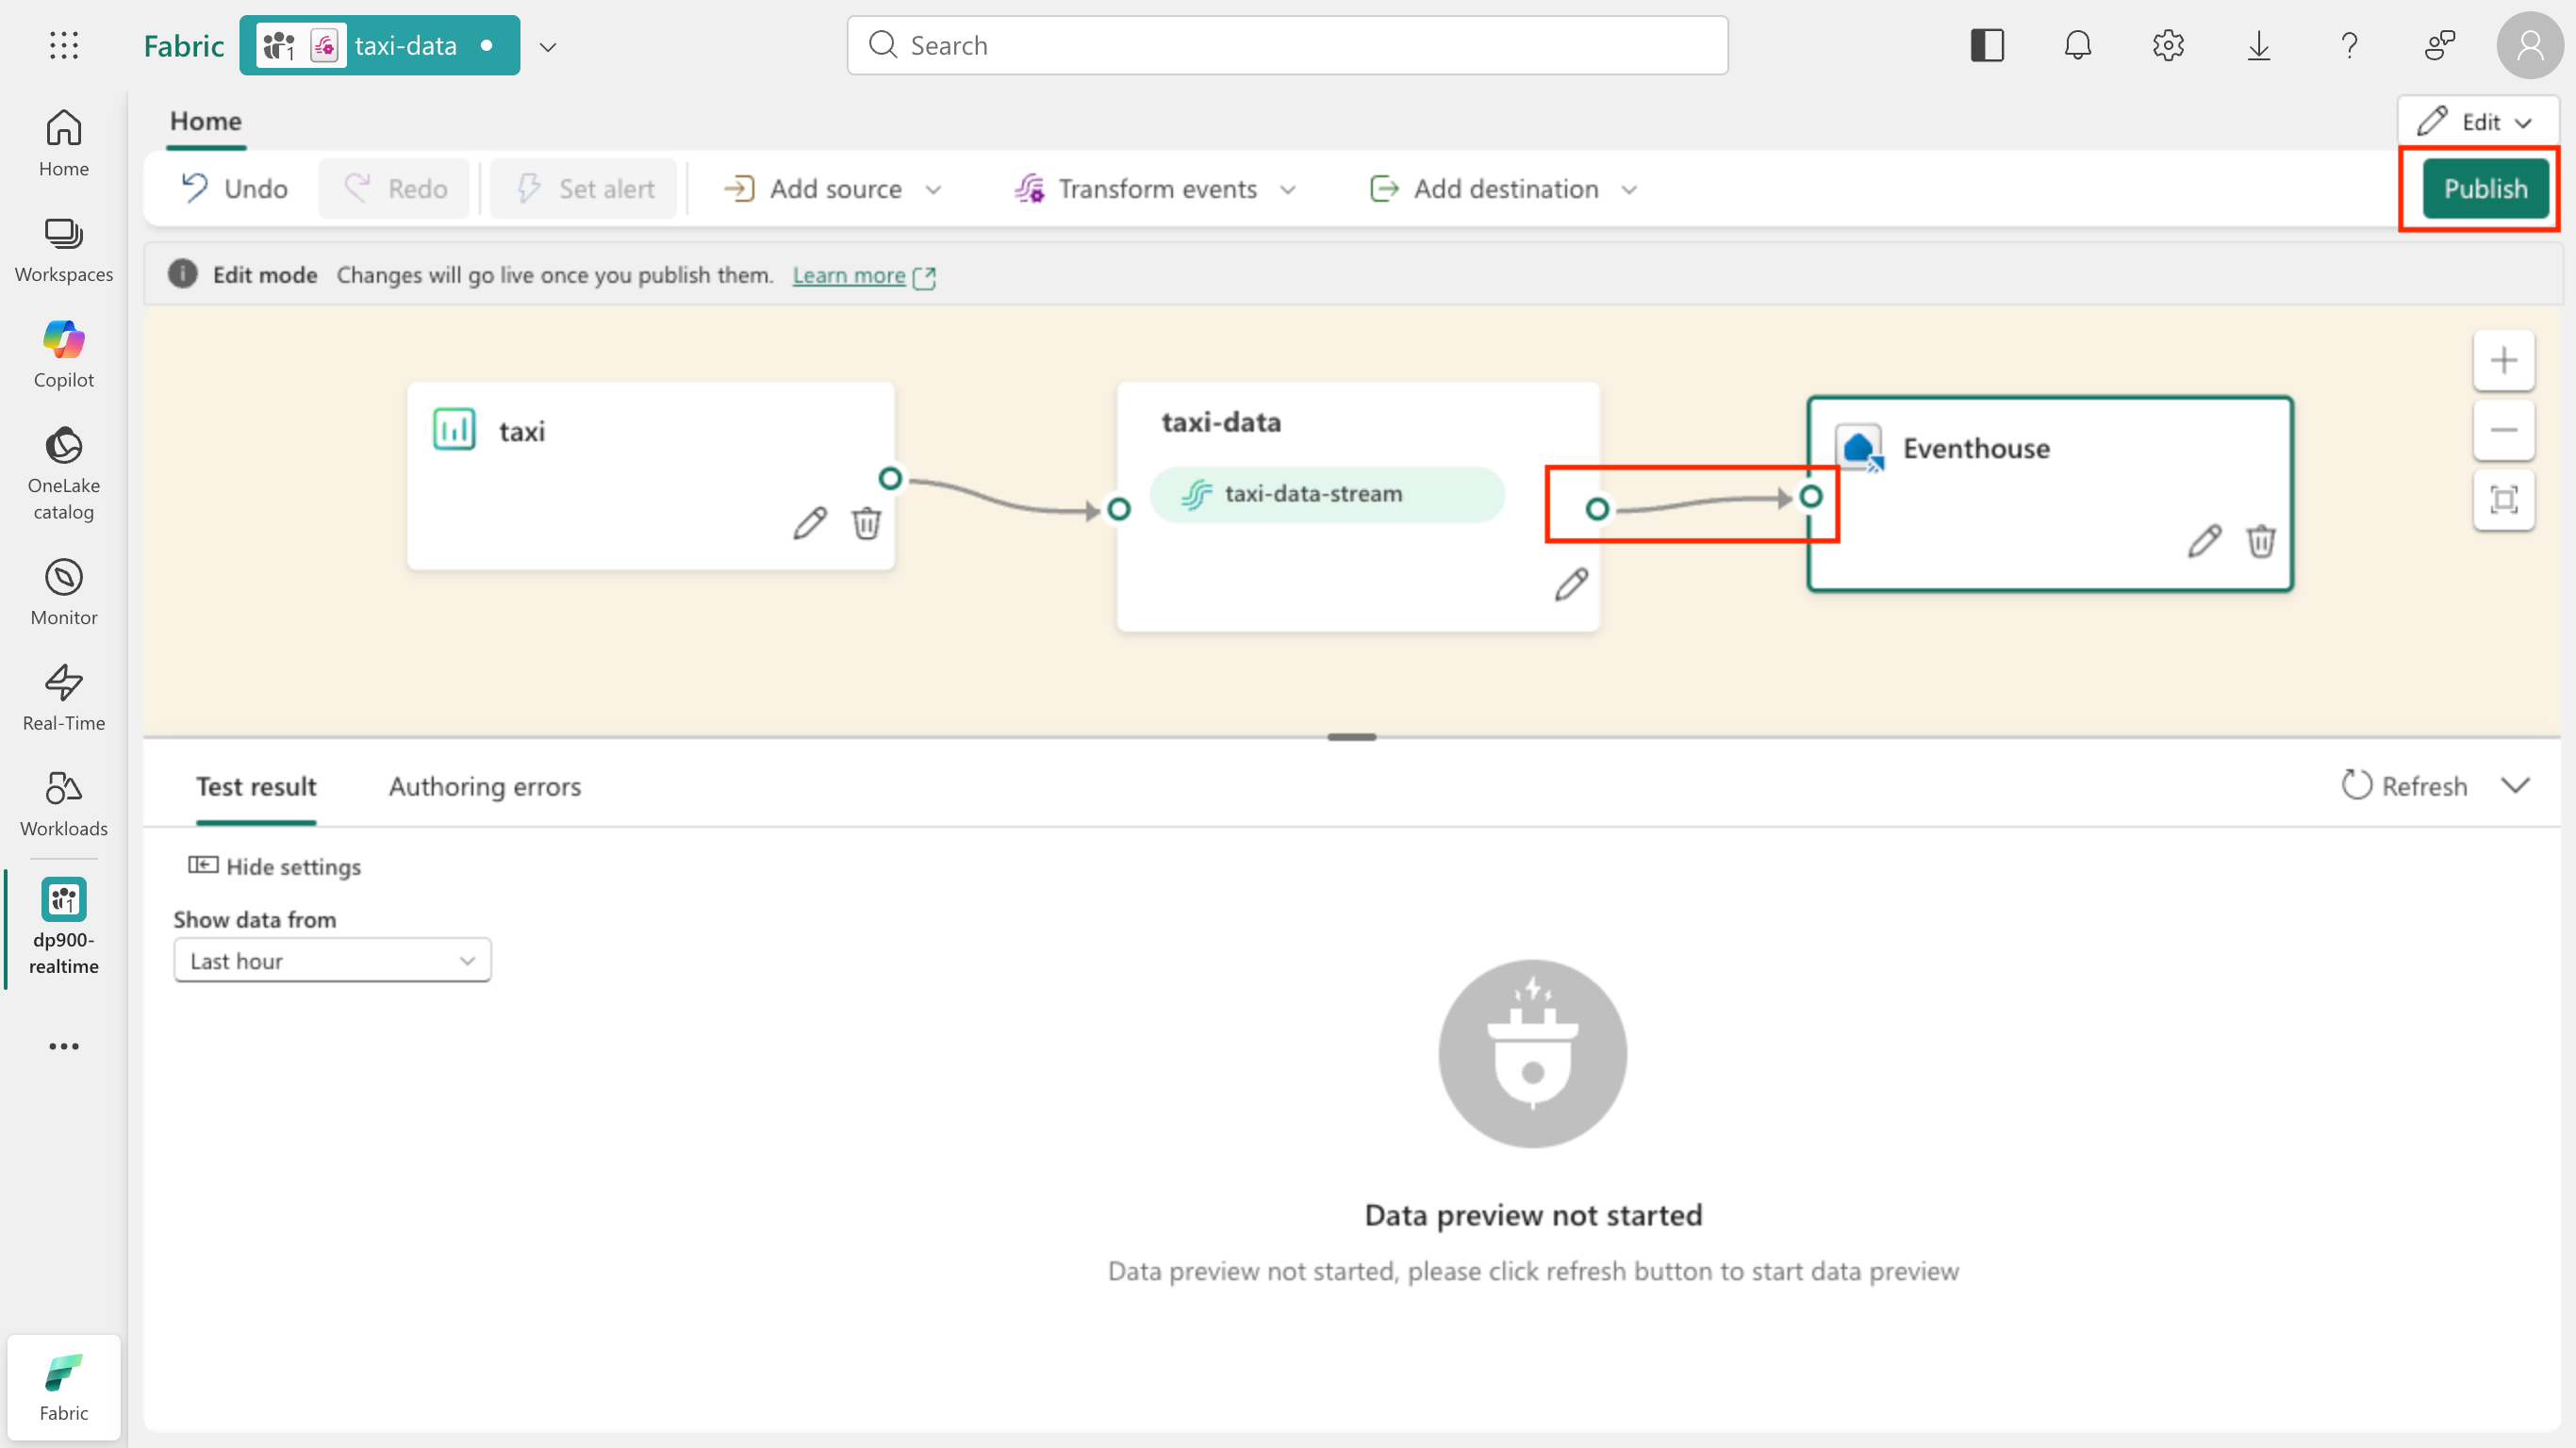This screenshot has width=2576, height=1448.
Task: Click the "Edit mode" info icon
Action: click(x=182, y=274)
